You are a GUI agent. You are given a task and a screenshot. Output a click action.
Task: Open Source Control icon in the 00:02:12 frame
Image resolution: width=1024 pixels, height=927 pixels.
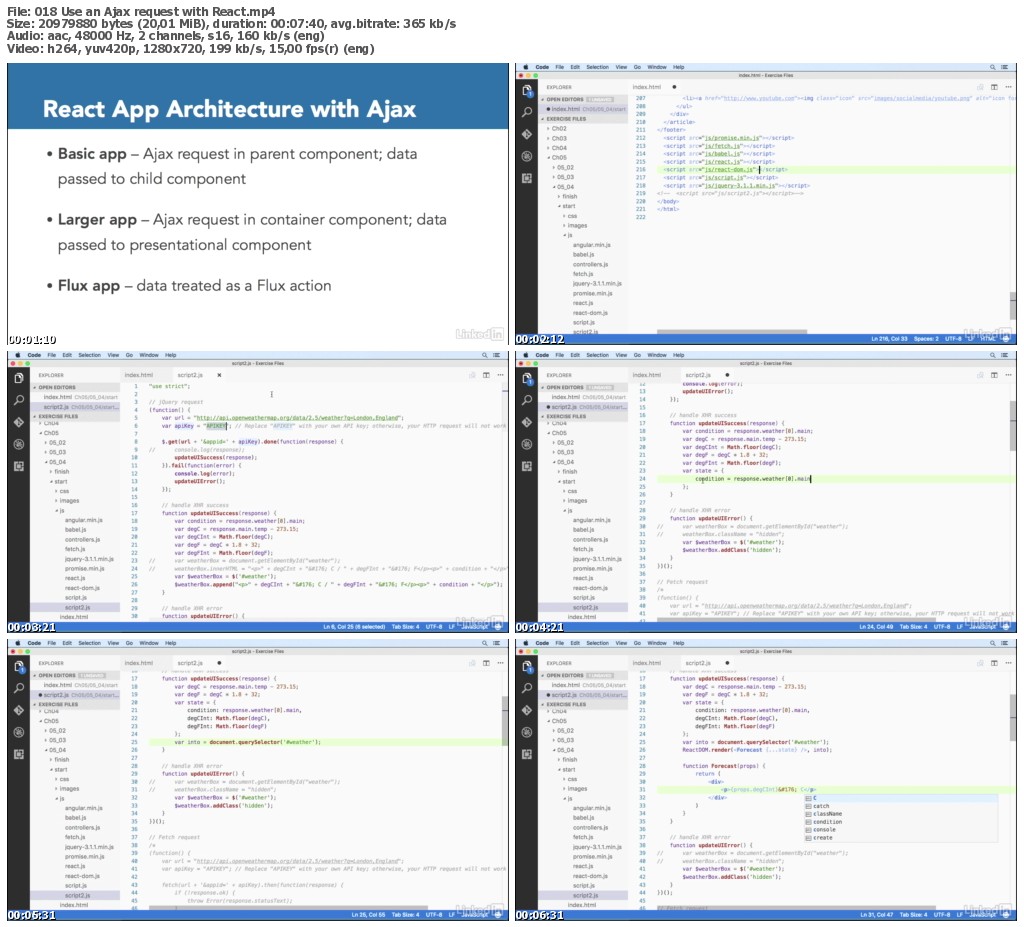[527, 134]
